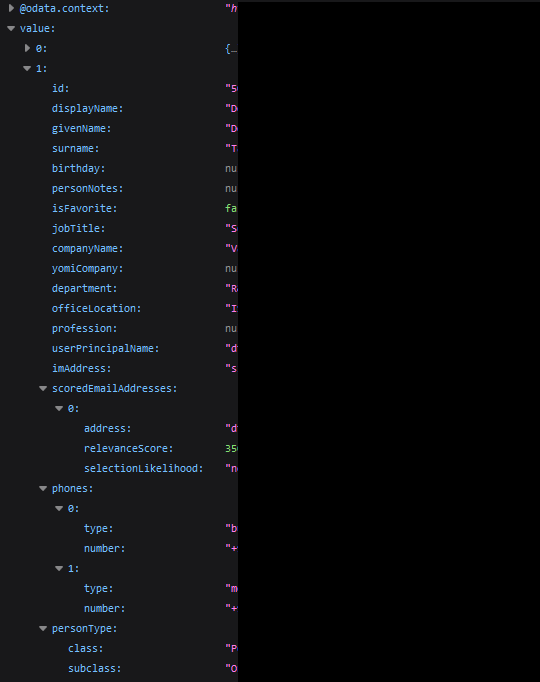Select type key under phones item 0
The width and height of the screenshot is (540, 682).
tap(99, 528)
